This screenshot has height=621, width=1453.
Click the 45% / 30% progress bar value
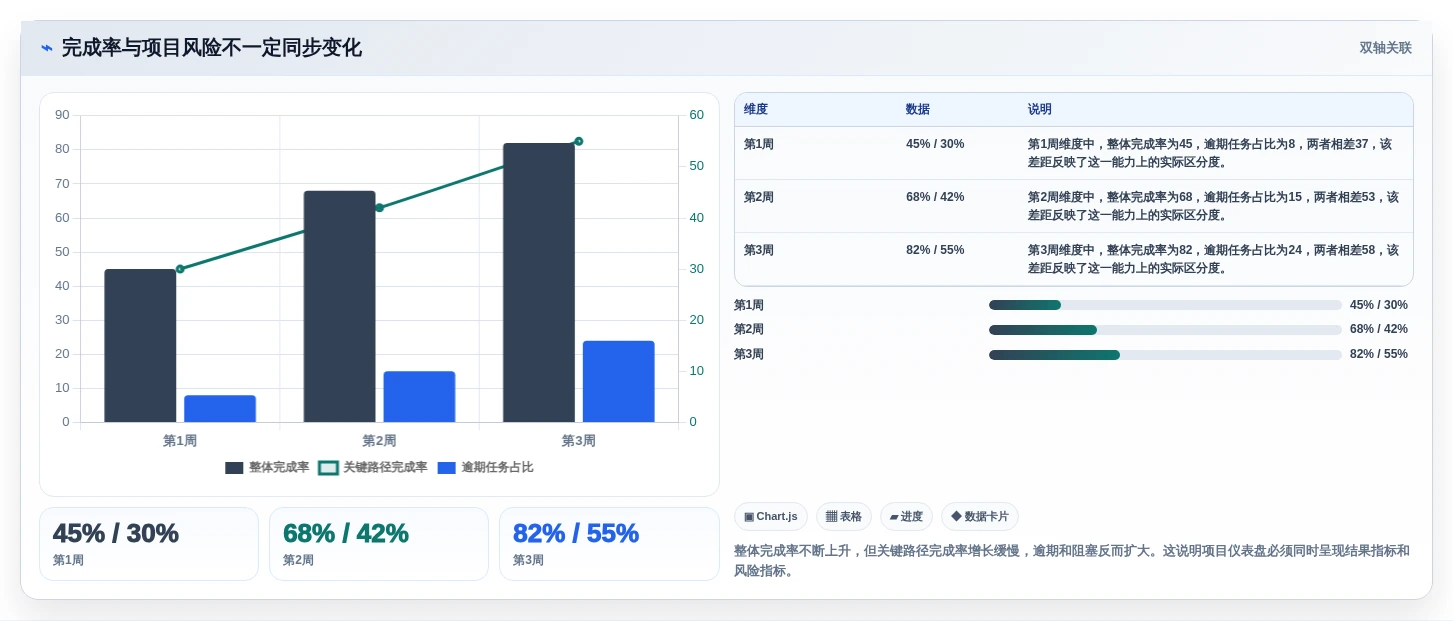[x=1379, y=305]
